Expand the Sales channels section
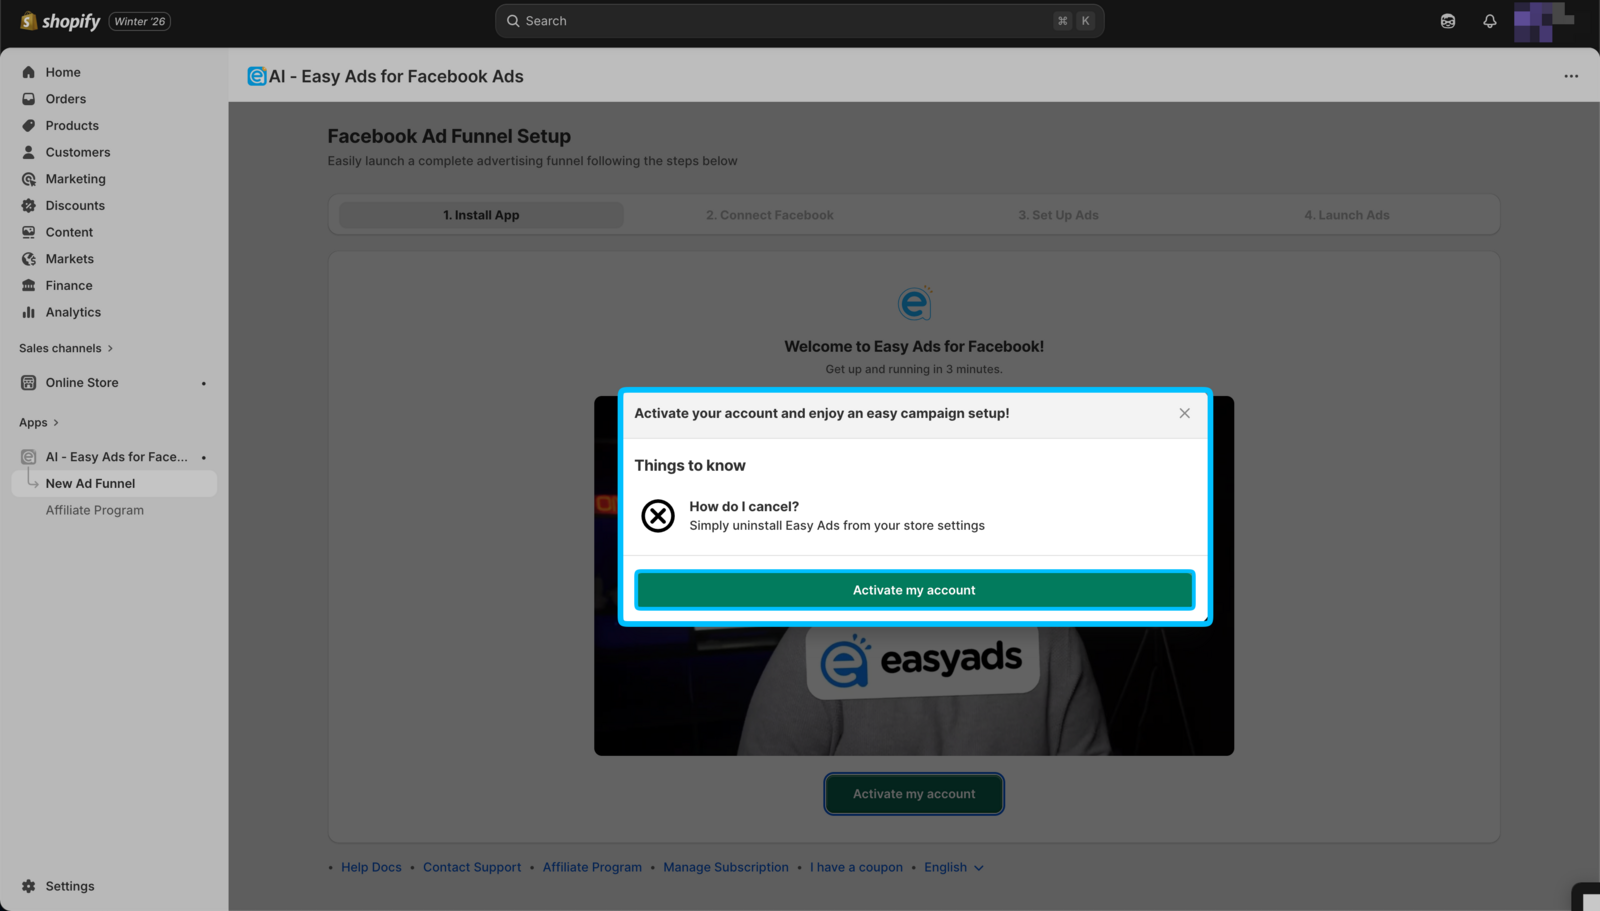The image size is (1600, 911). tap(66, 348)
